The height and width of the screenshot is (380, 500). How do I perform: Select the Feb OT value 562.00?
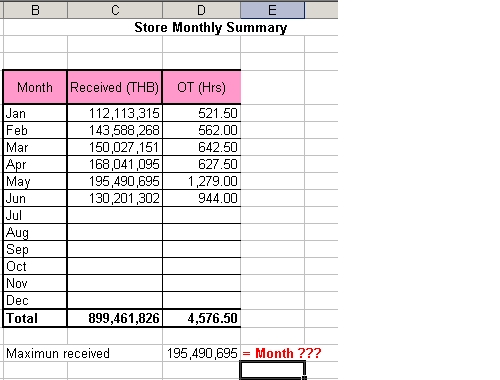(x=201, y=130)
